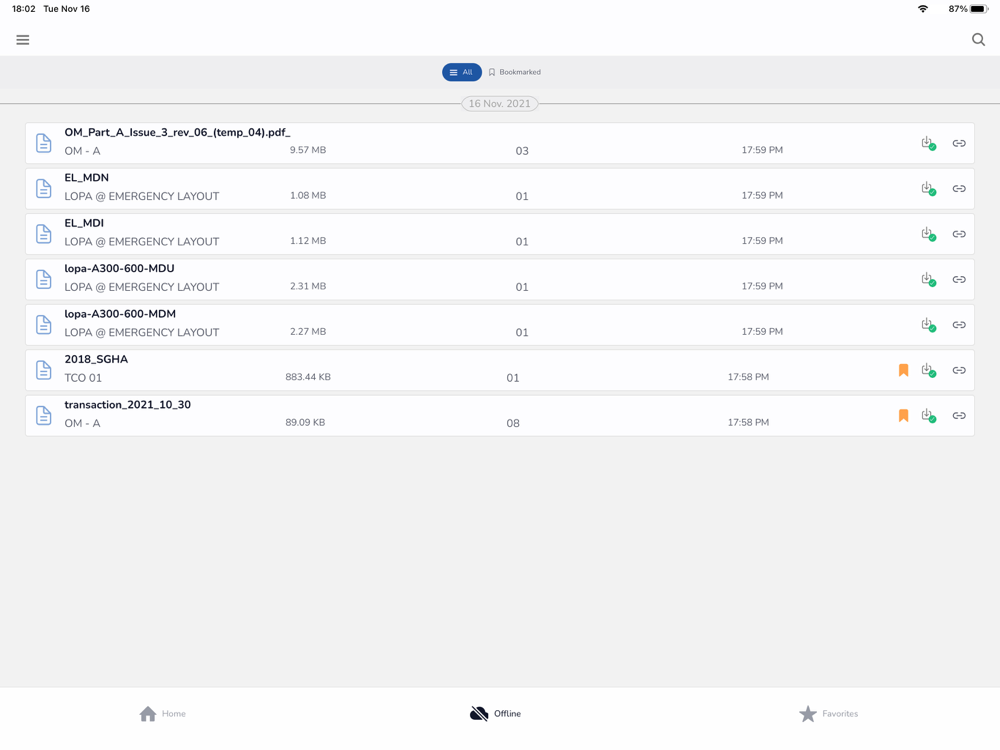Click the TCO 01 category label

coord(83,378)
